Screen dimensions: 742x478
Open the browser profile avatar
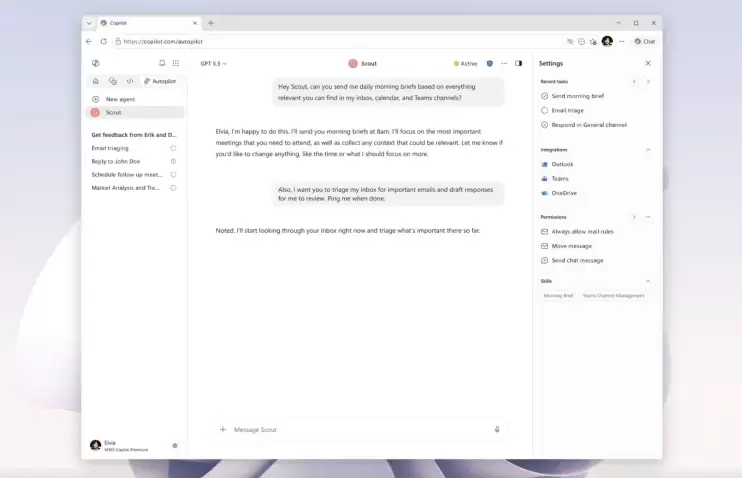coord(607,41)
